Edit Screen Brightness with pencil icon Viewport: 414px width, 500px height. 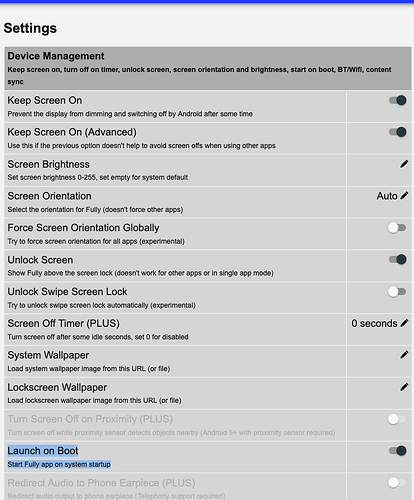tap(404, 164)
